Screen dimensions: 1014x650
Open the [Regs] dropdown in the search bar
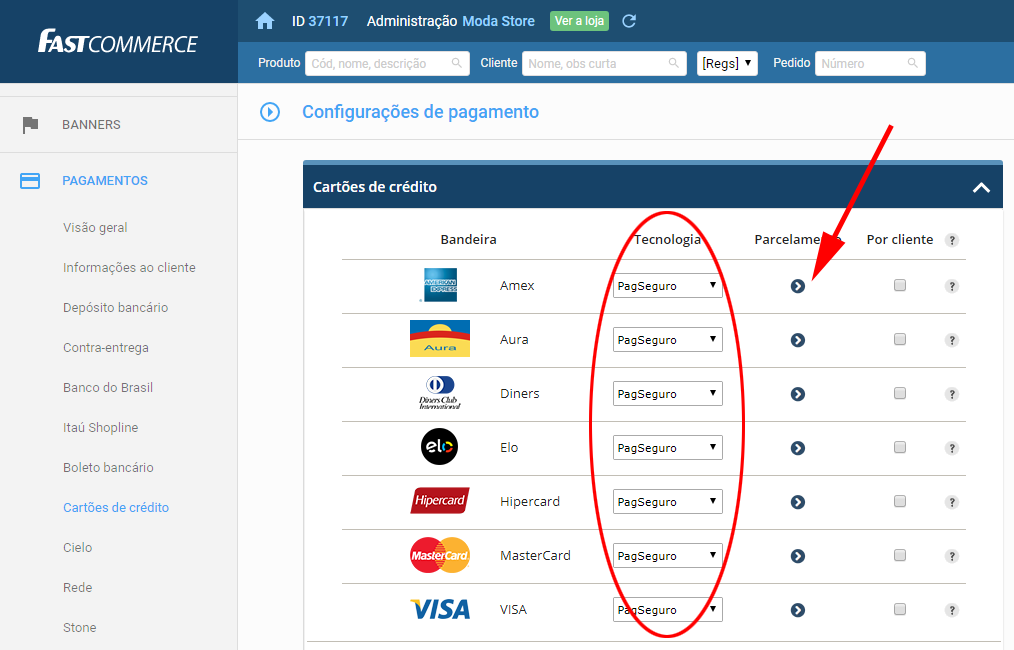click(727, 63)
